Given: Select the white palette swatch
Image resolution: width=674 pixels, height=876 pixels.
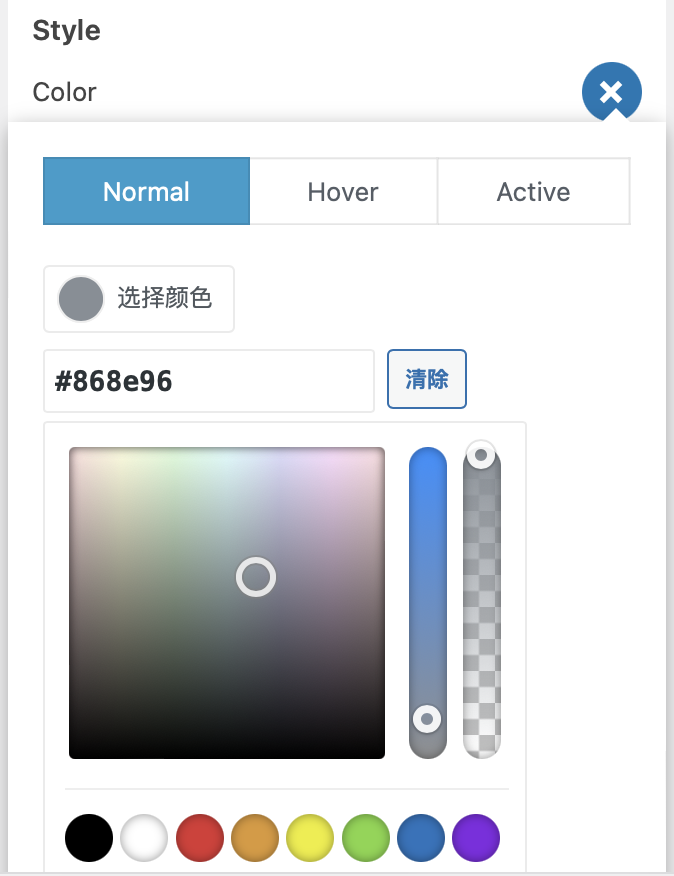Looking at the screenshot, I should (144, 838).
